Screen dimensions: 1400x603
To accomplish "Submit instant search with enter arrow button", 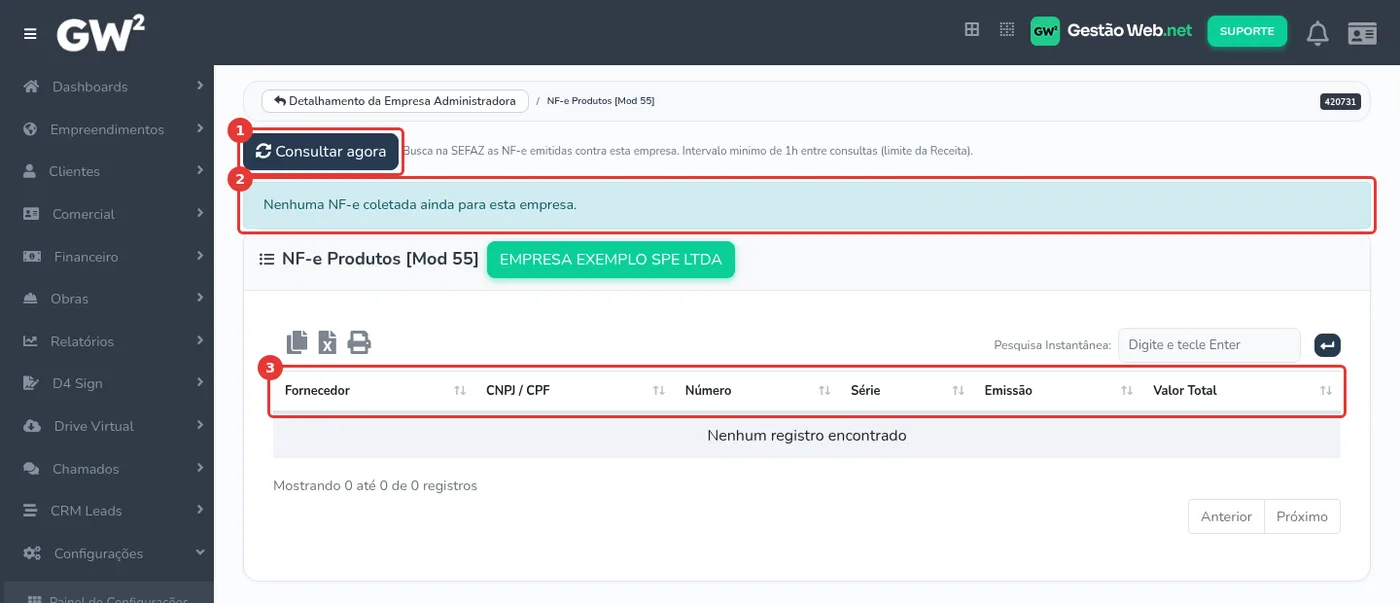I will [x=1327, y=345].
